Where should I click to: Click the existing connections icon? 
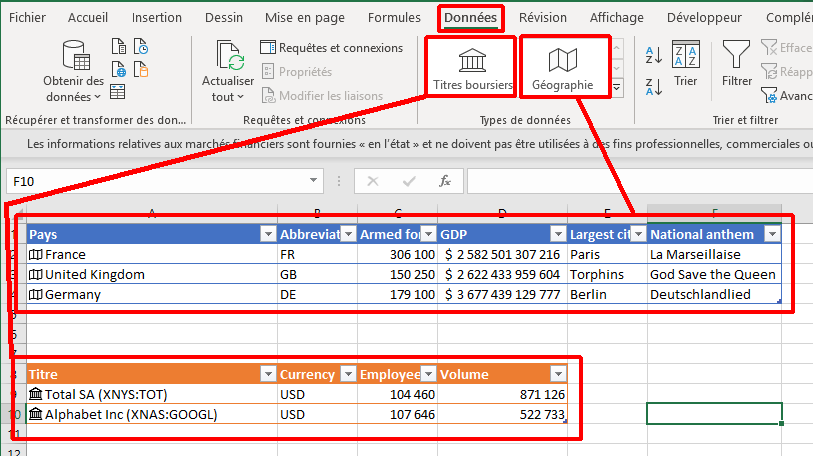141,69
